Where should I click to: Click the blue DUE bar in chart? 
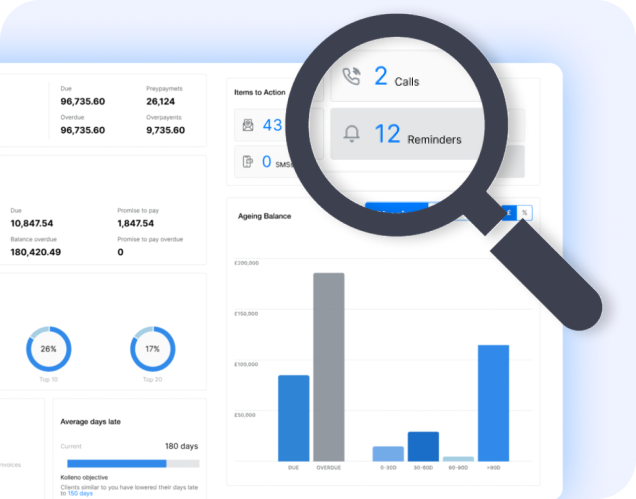(293, 417)
